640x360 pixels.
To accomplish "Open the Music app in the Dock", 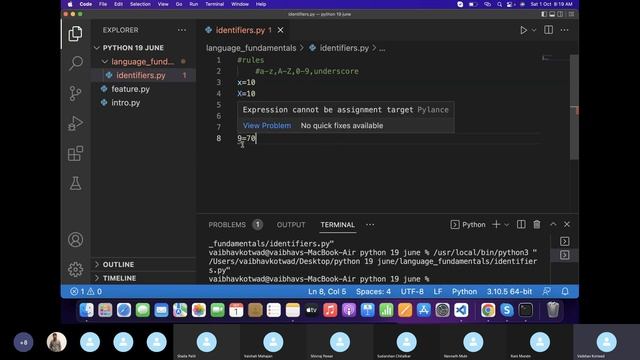I will [330, 310].
